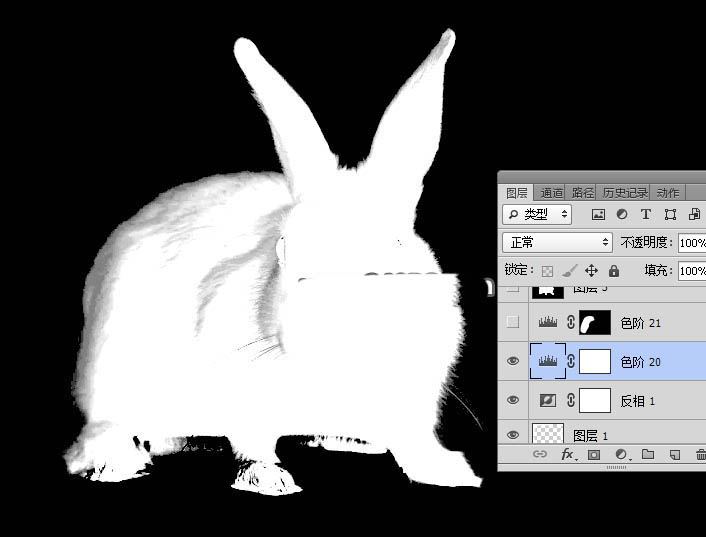Click the lock all padlock icon

click(x=613, y=271)
